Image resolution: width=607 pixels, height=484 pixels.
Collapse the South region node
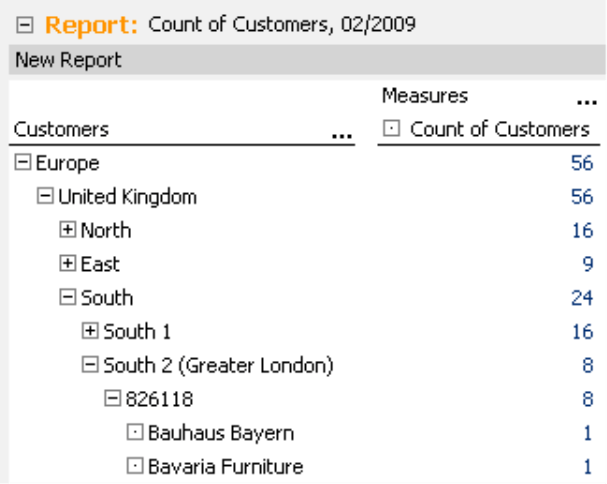pos(68,297)
